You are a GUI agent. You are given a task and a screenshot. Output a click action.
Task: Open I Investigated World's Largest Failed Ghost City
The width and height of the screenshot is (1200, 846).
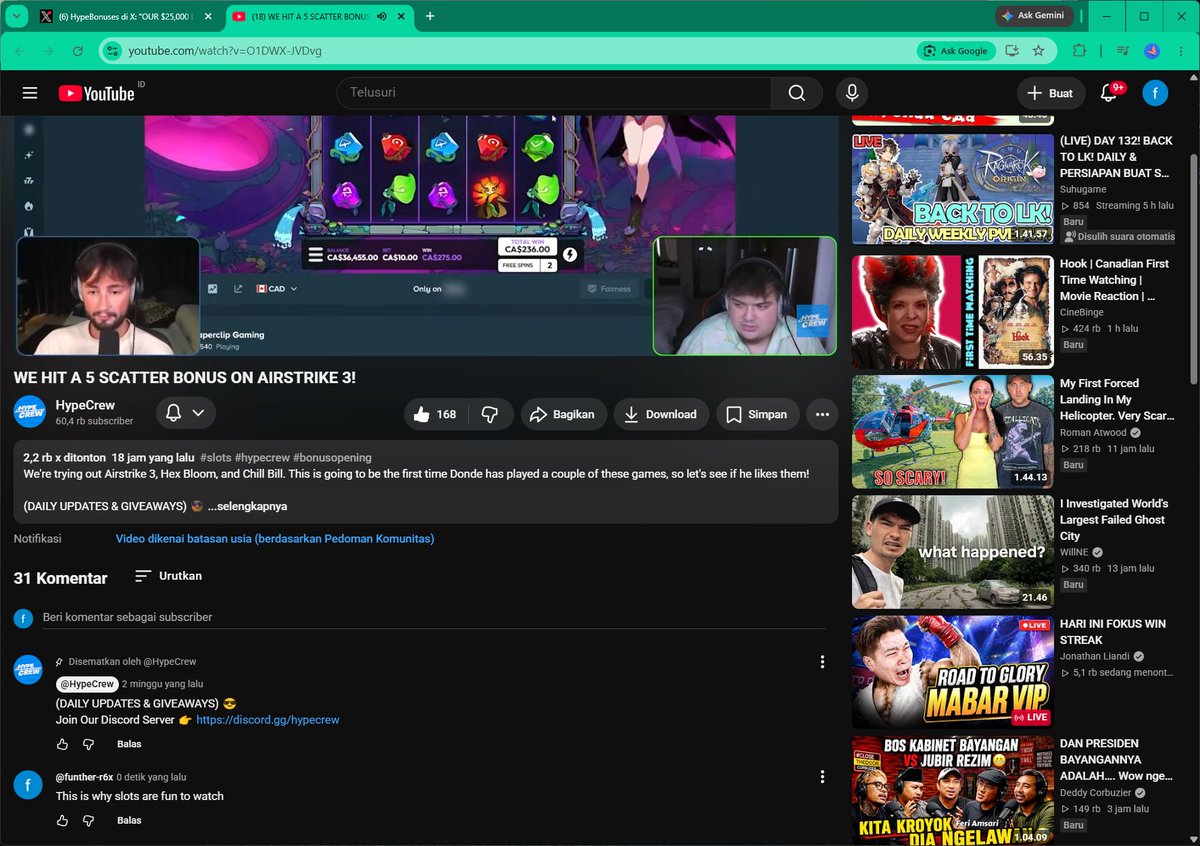(1113, 520)
